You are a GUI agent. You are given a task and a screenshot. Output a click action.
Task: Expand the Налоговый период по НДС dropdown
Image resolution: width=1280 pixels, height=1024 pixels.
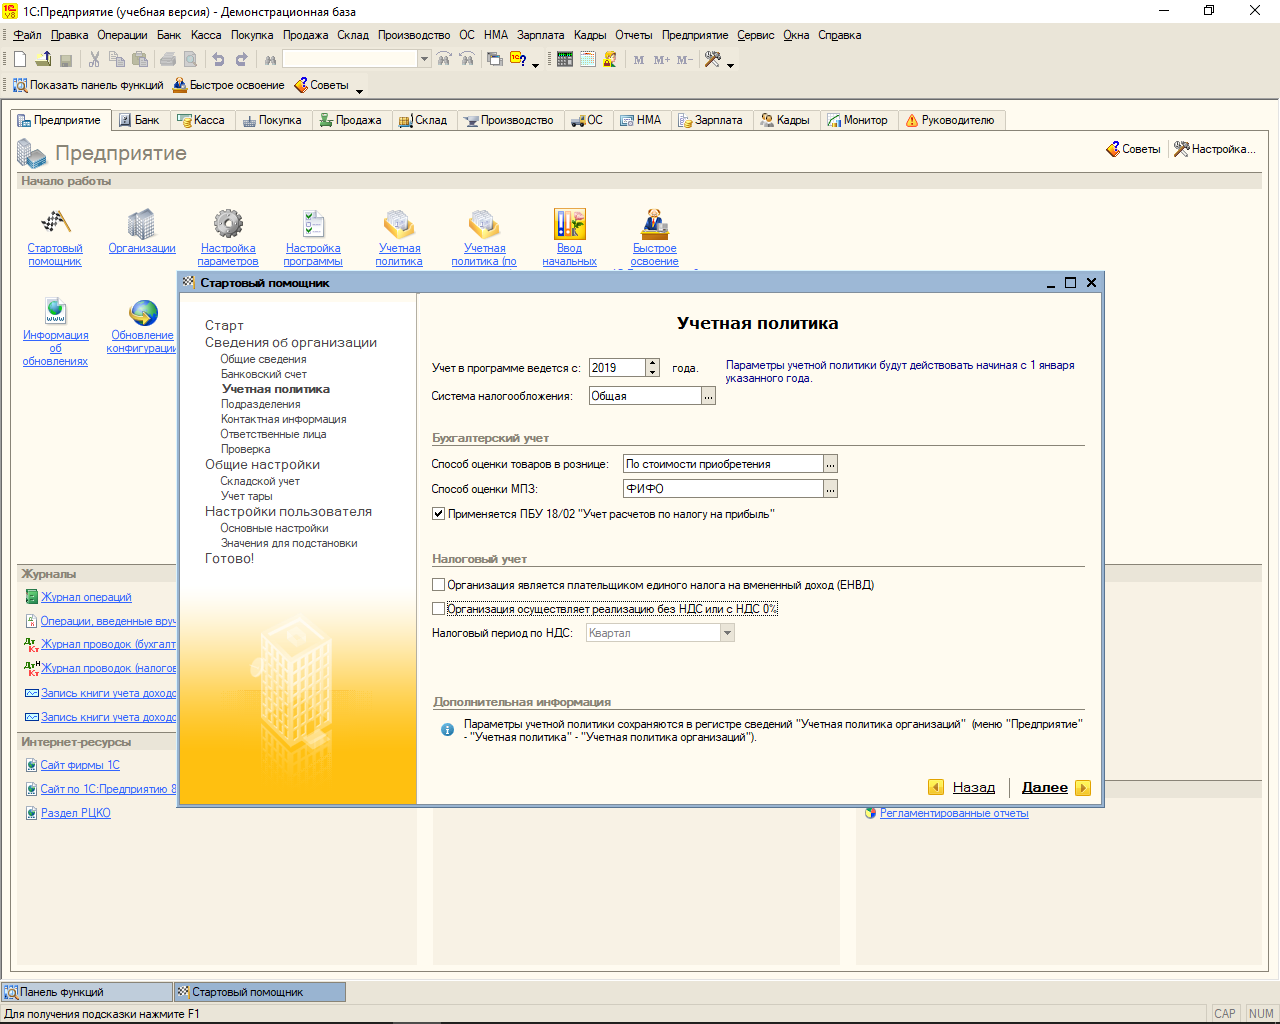pos(727,633)
